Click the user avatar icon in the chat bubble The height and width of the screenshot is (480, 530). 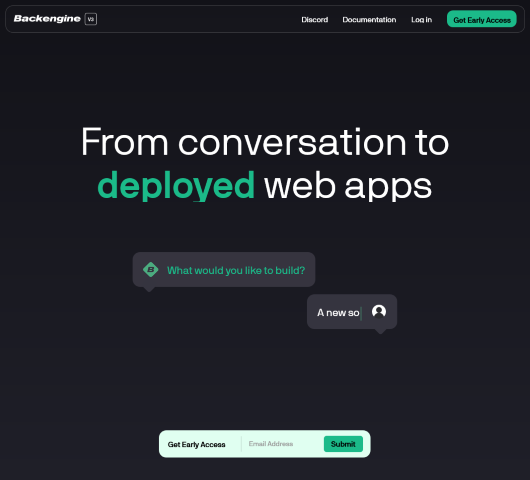tap(379, 311)
